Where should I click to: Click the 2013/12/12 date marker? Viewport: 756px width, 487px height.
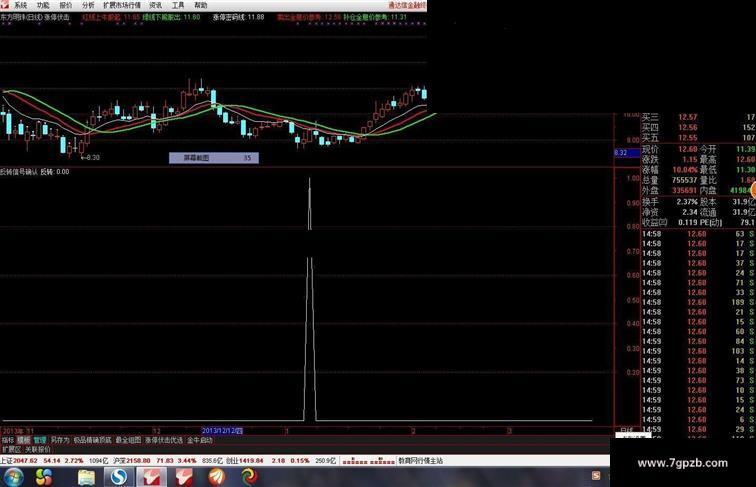(x=222, y=431)
